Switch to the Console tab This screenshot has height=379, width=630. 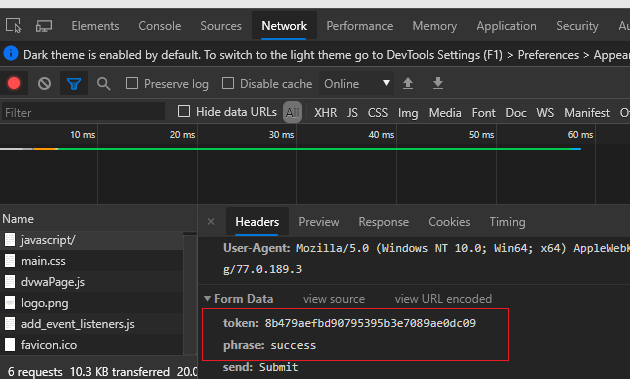160,26
